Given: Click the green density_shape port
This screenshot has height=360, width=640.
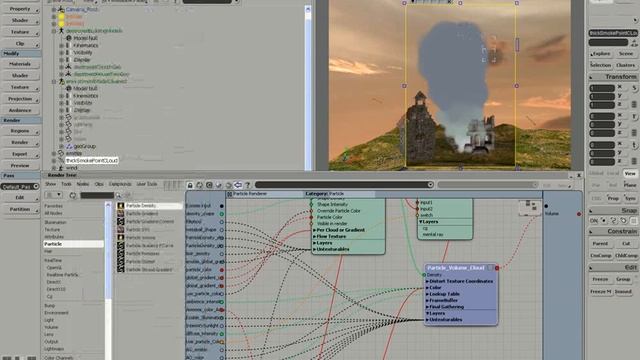Looking at the screenshot, I should (222, 213).
